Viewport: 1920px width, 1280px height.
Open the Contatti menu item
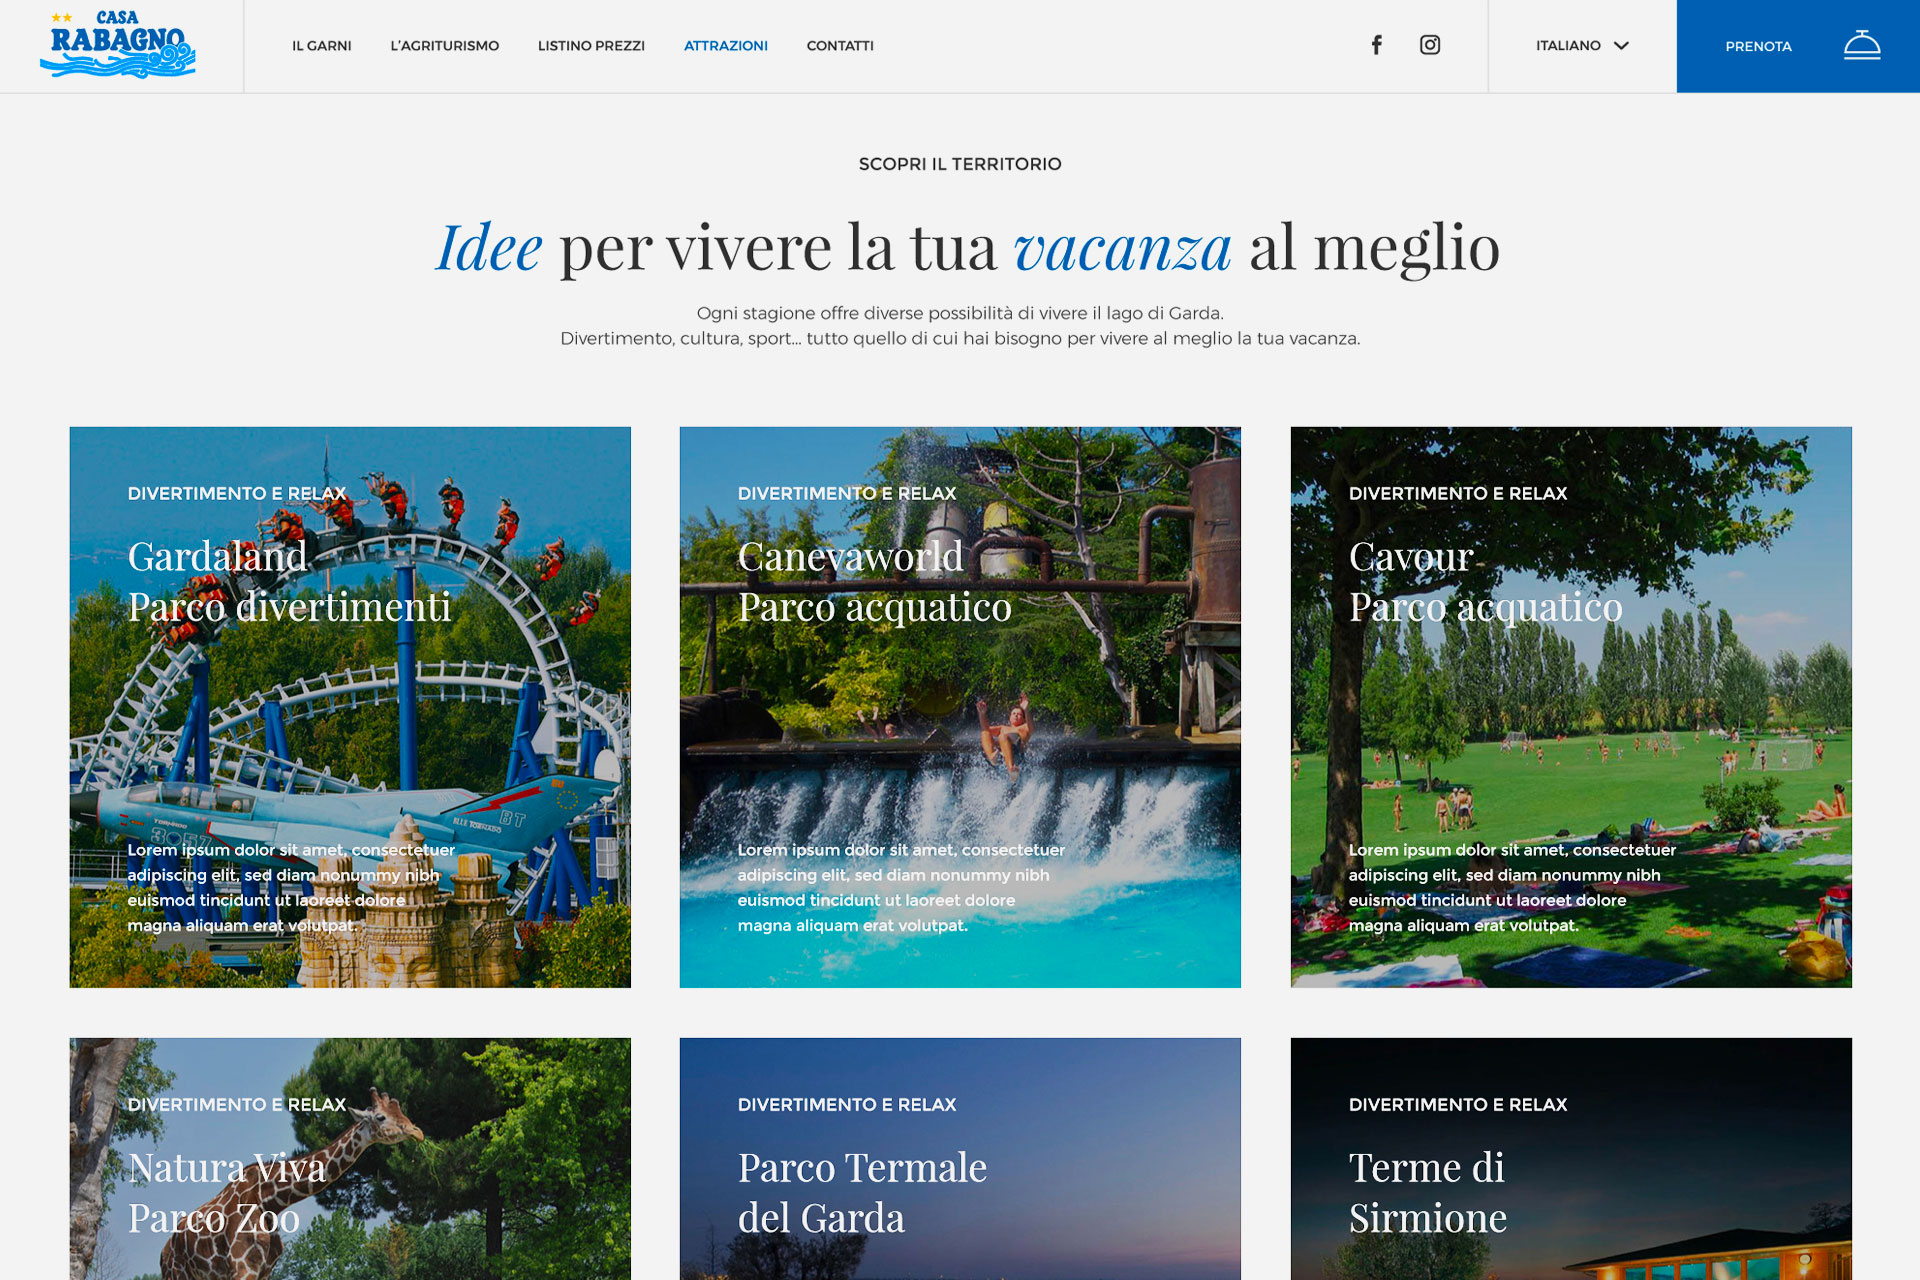[x=840, y=46]
